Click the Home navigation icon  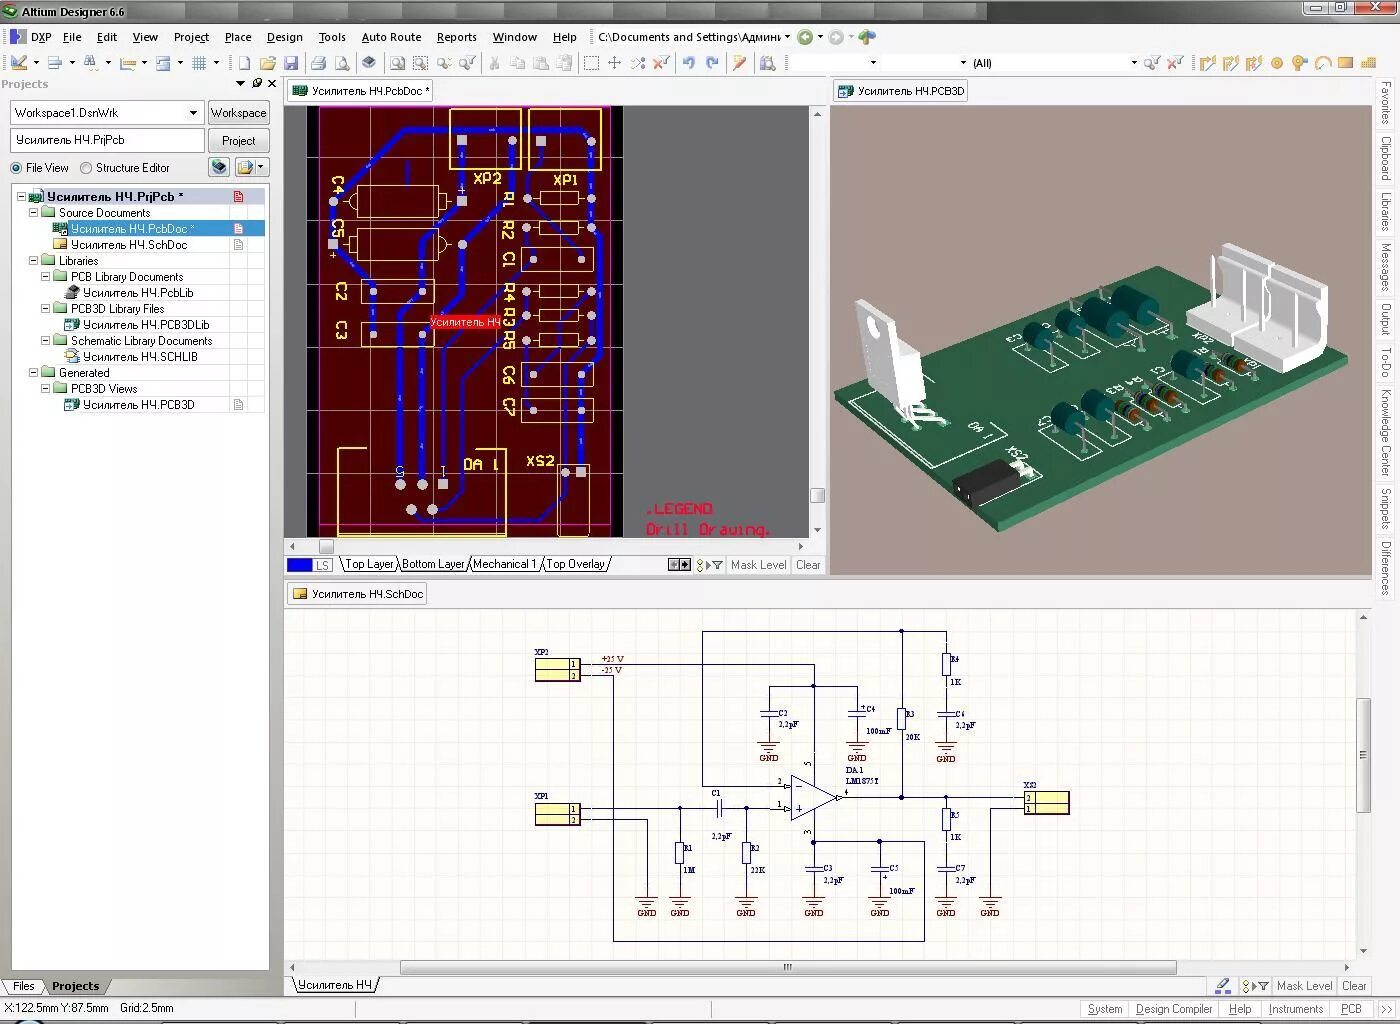pyautogui.click(x=867, y=37)
